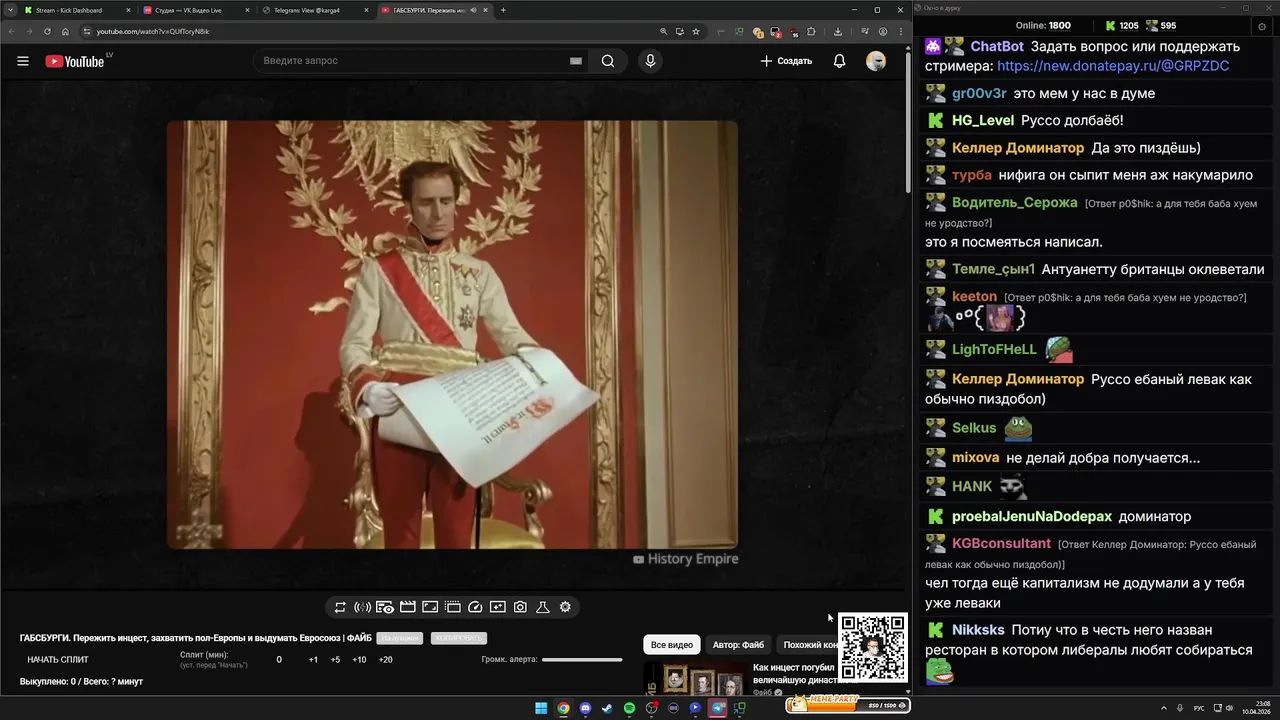Open the Как инцест погубил recommended thumbnail
Image resolution: width=1280 pixels, height=720 pixels.
695,679
